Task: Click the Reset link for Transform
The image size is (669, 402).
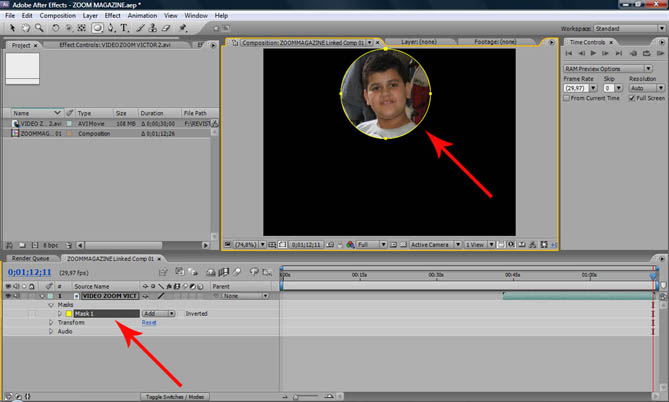Action: click(x=149, y=323)
